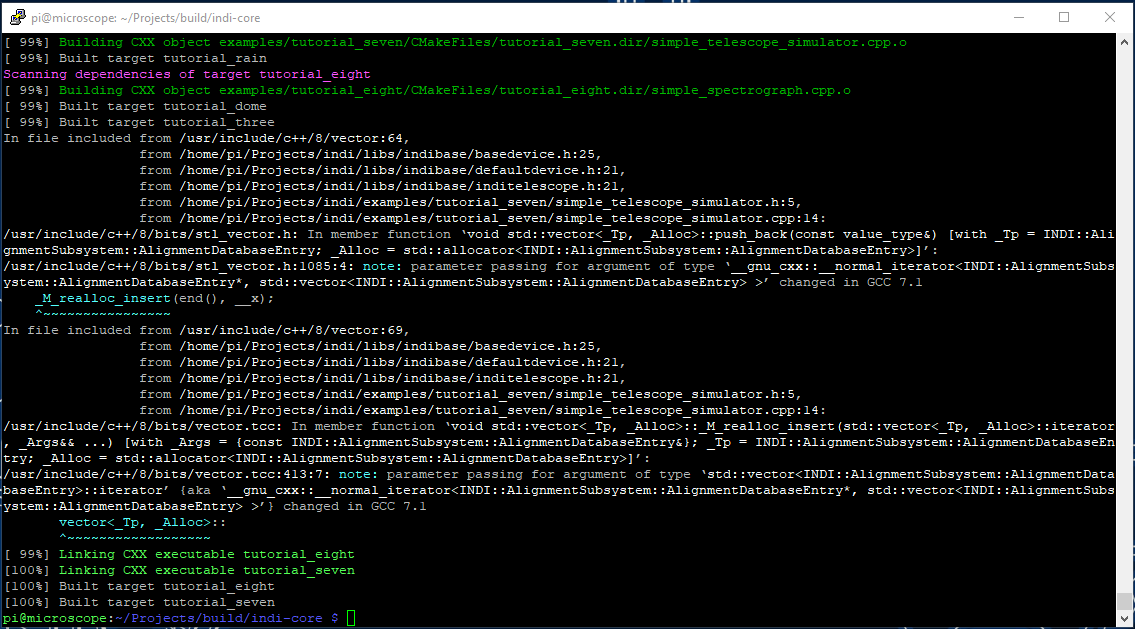The width and height of the screenshot is (1135, 629).
Task: Maximize the PuTTY terminal window
Action: tap(1064, 17)
